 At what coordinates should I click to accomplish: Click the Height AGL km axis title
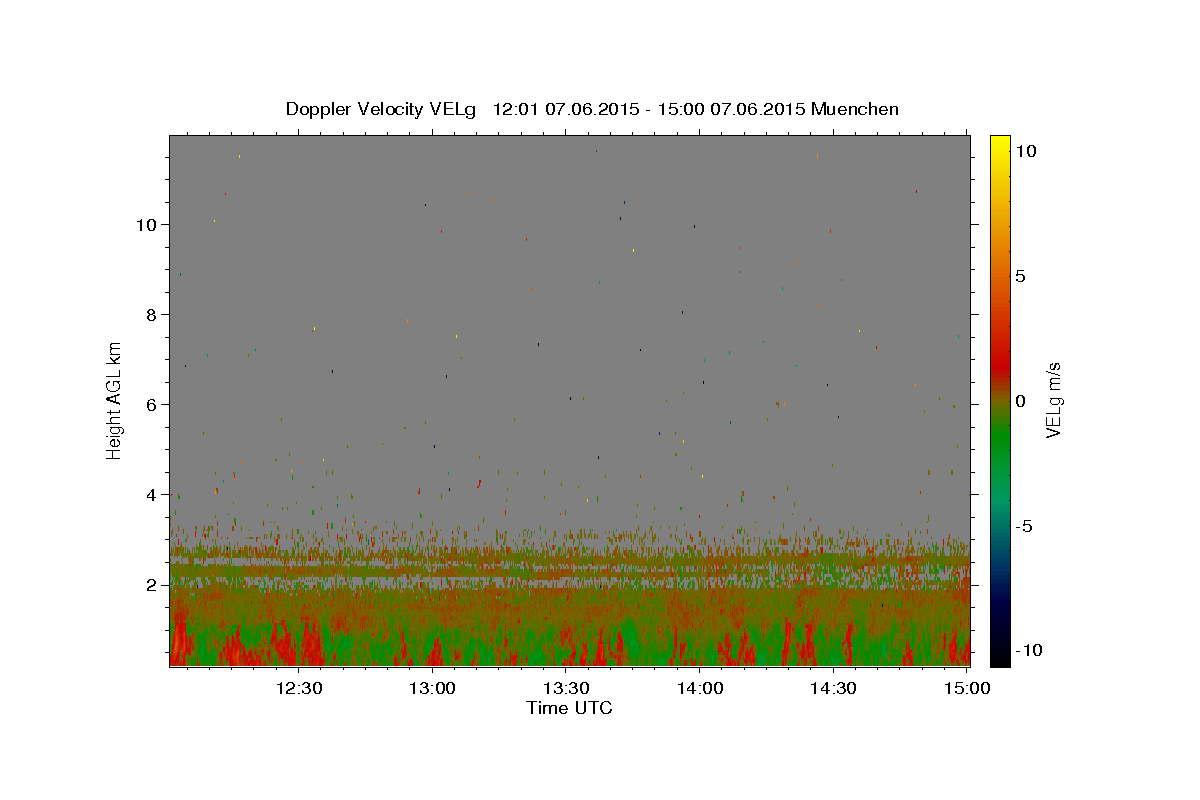click(115, 400)
